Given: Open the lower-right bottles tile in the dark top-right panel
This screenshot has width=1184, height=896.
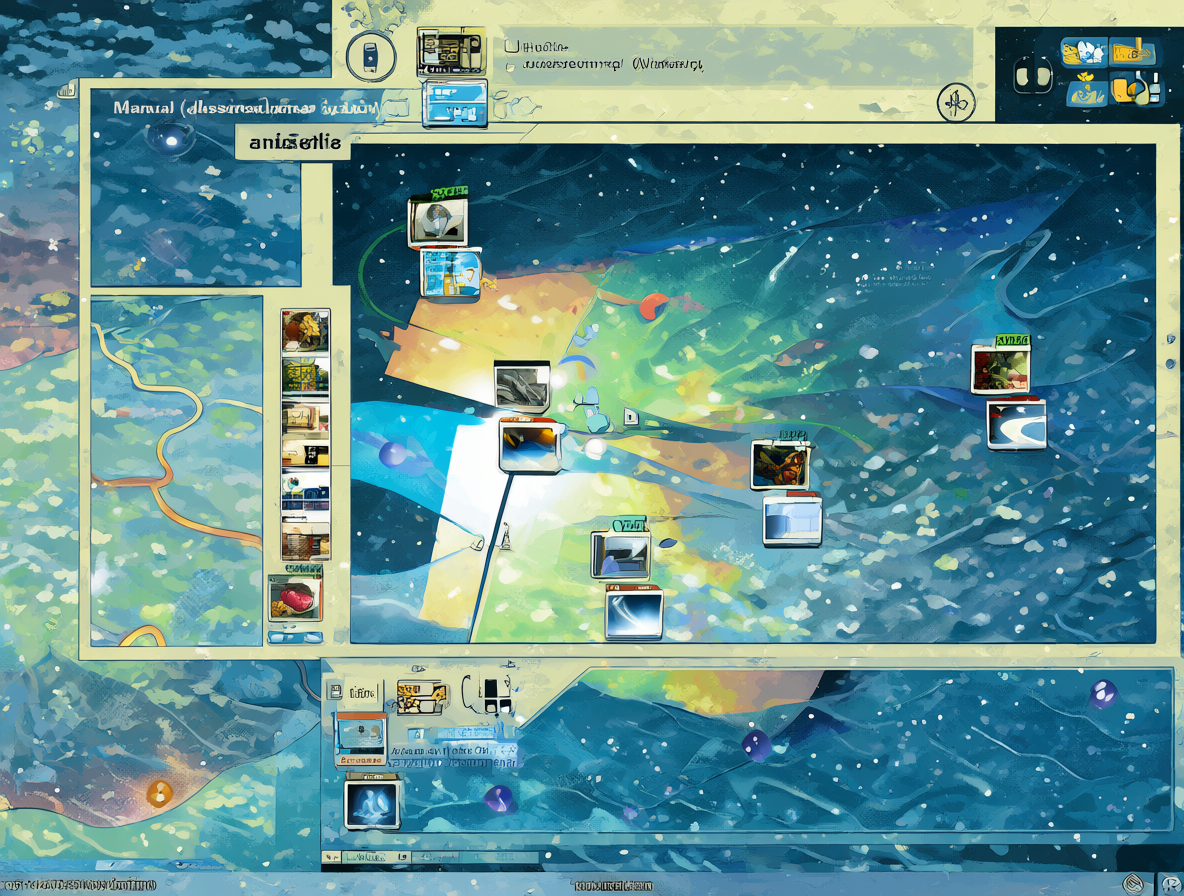Looking at the screenshot, I should 1136,89.
